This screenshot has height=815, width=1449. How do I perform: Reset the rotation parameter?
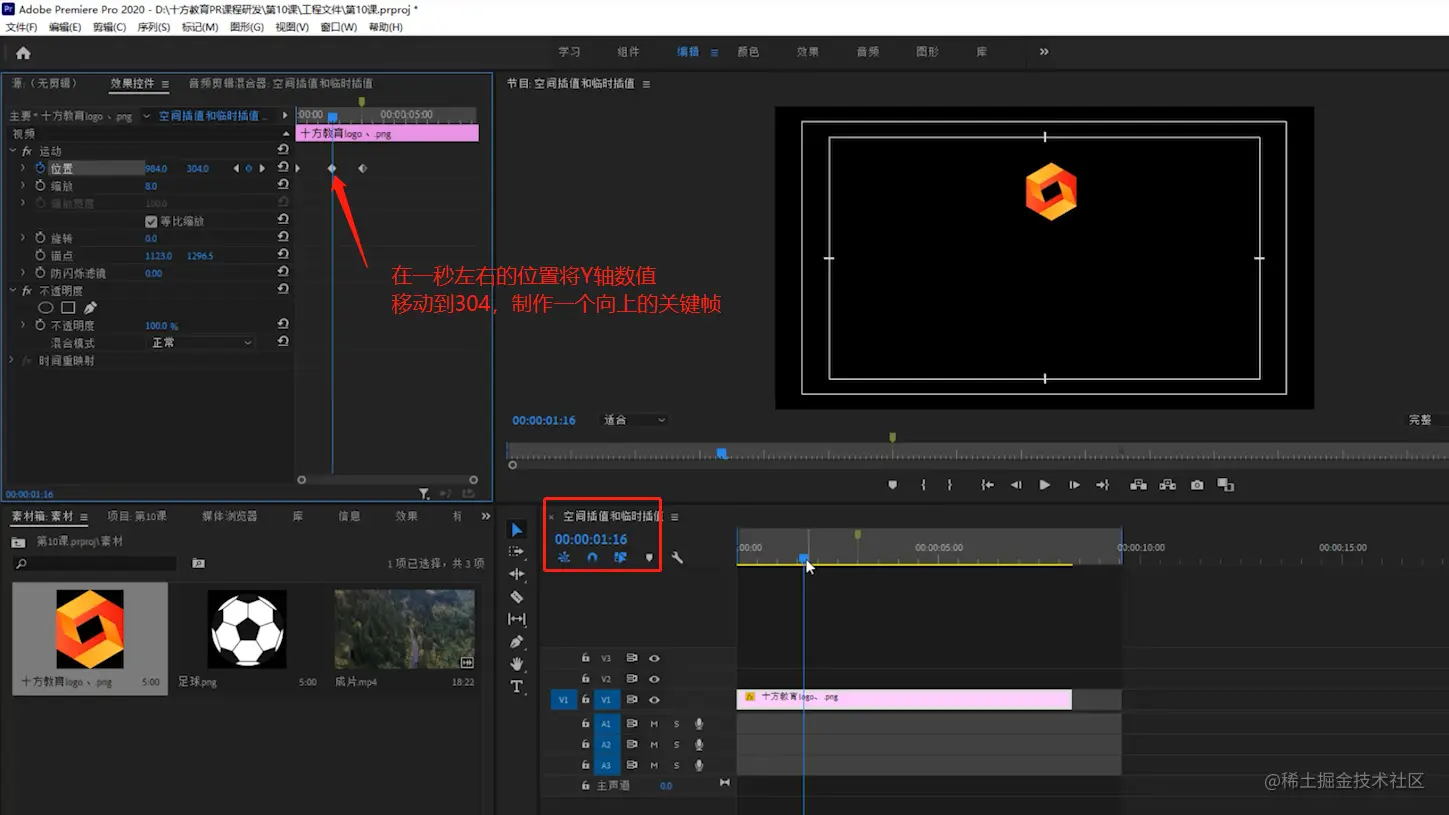point(283,237)
